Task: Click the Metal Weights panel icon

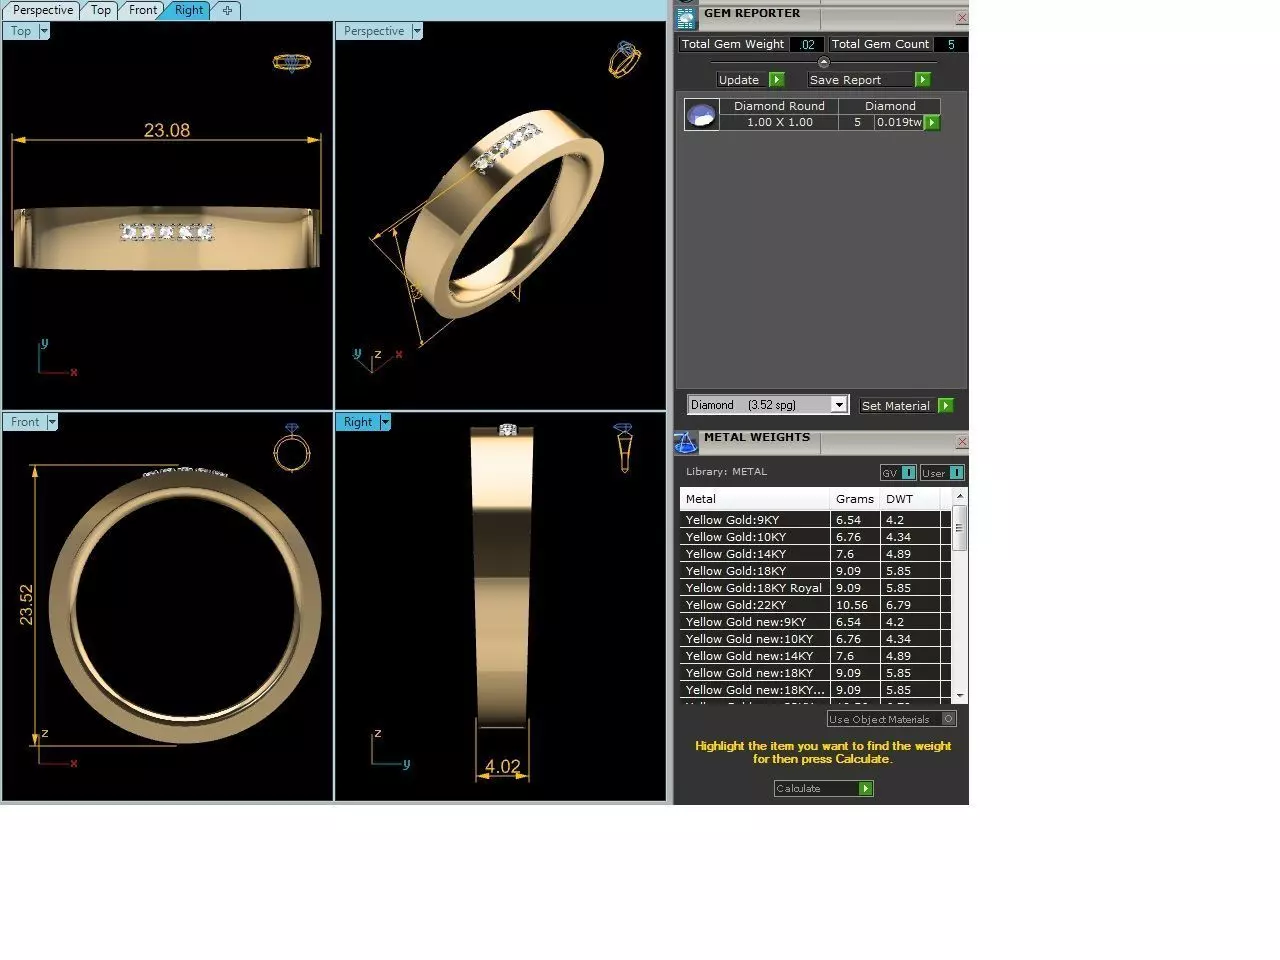Action: (x=686, y=441)
